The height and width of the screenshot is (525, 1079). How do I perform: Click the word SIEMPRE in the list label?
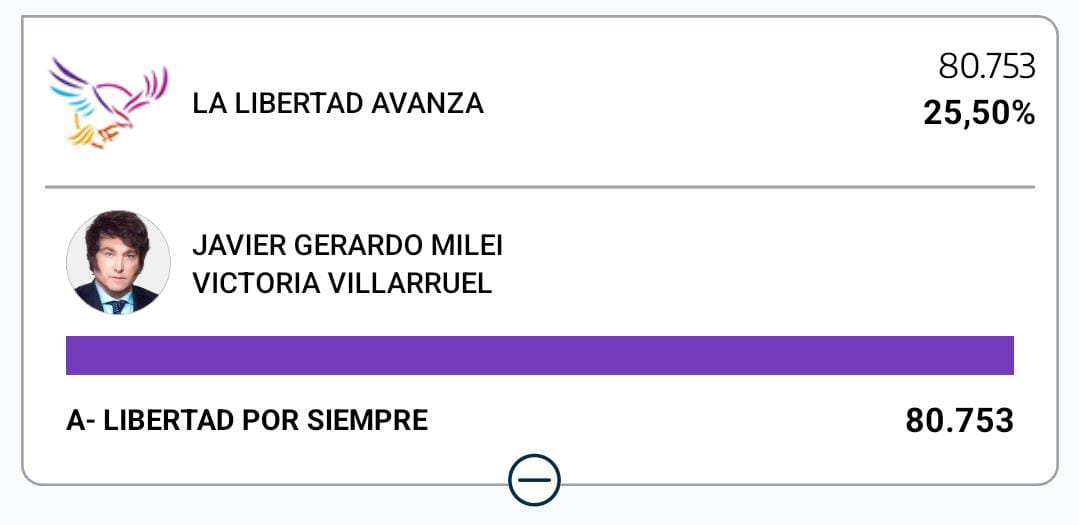click(375, 420)
